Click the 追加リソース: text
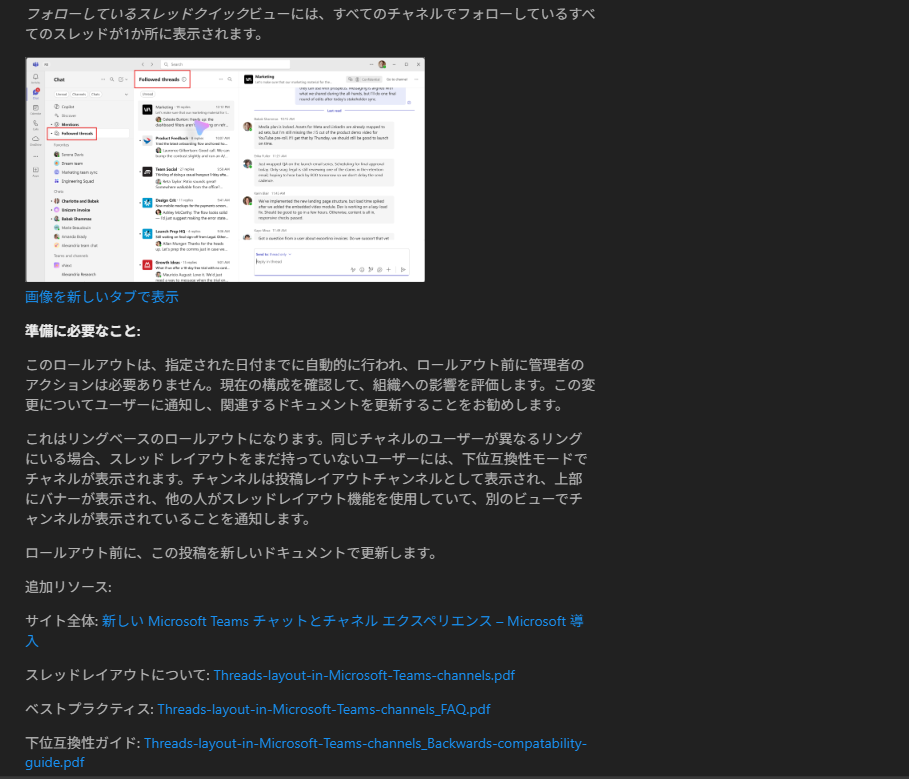 pos(68,587)
